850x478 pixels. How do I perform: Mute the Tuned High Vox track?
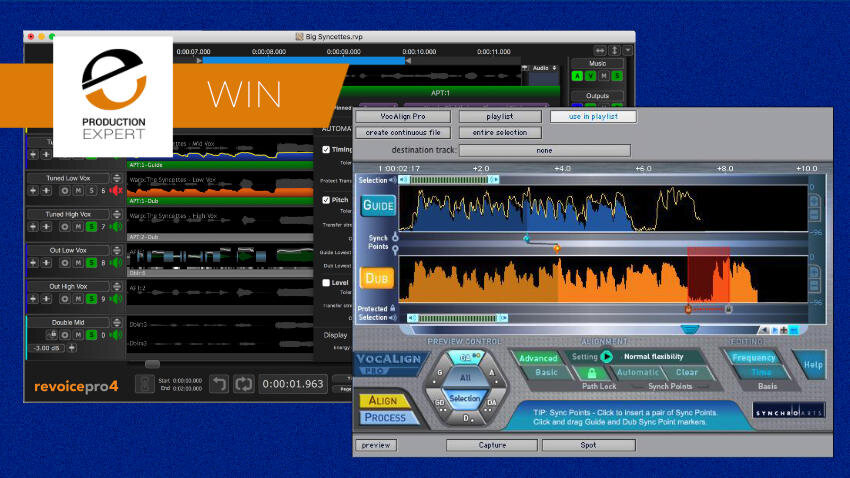(x=78, y=227)
